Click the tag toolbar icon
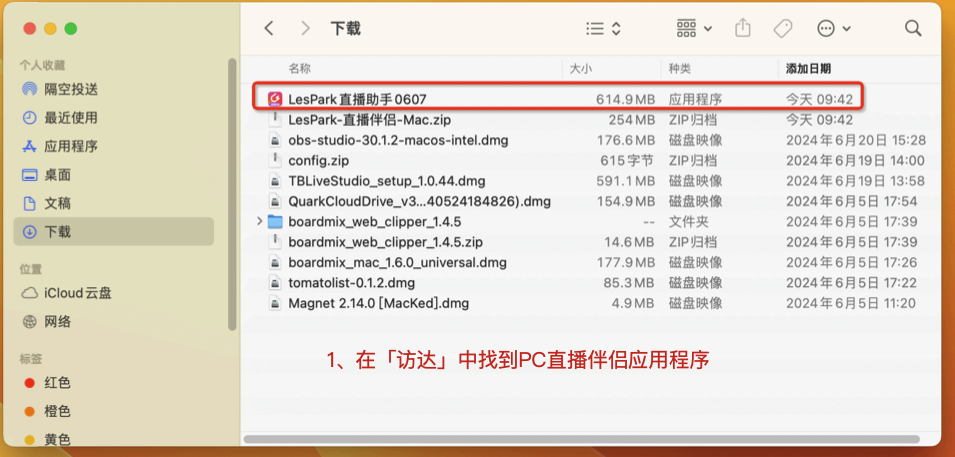This screenshot has width=955, height=457. [x=782, y=28]
